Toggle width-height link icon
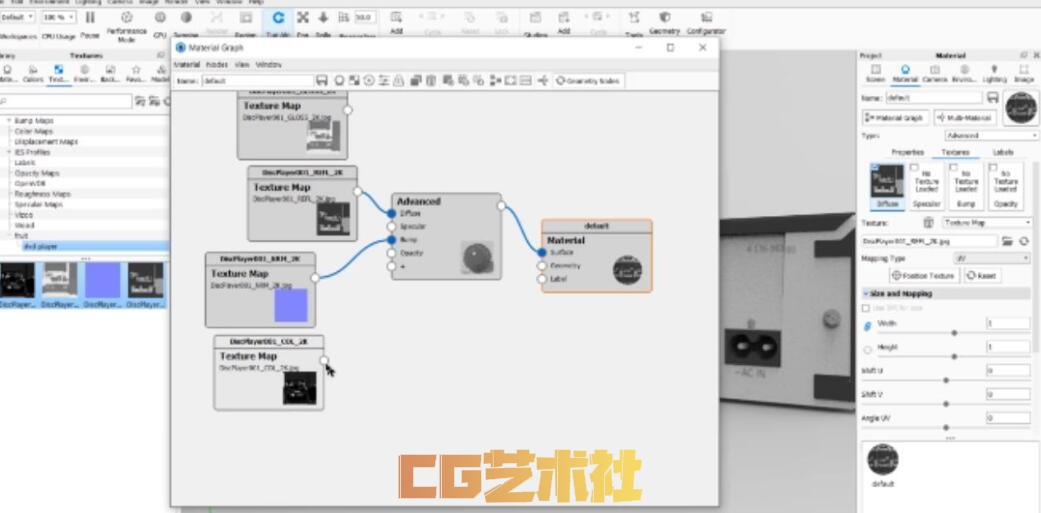The width and height of the screenshot is (1041, 513). (867, 326)
